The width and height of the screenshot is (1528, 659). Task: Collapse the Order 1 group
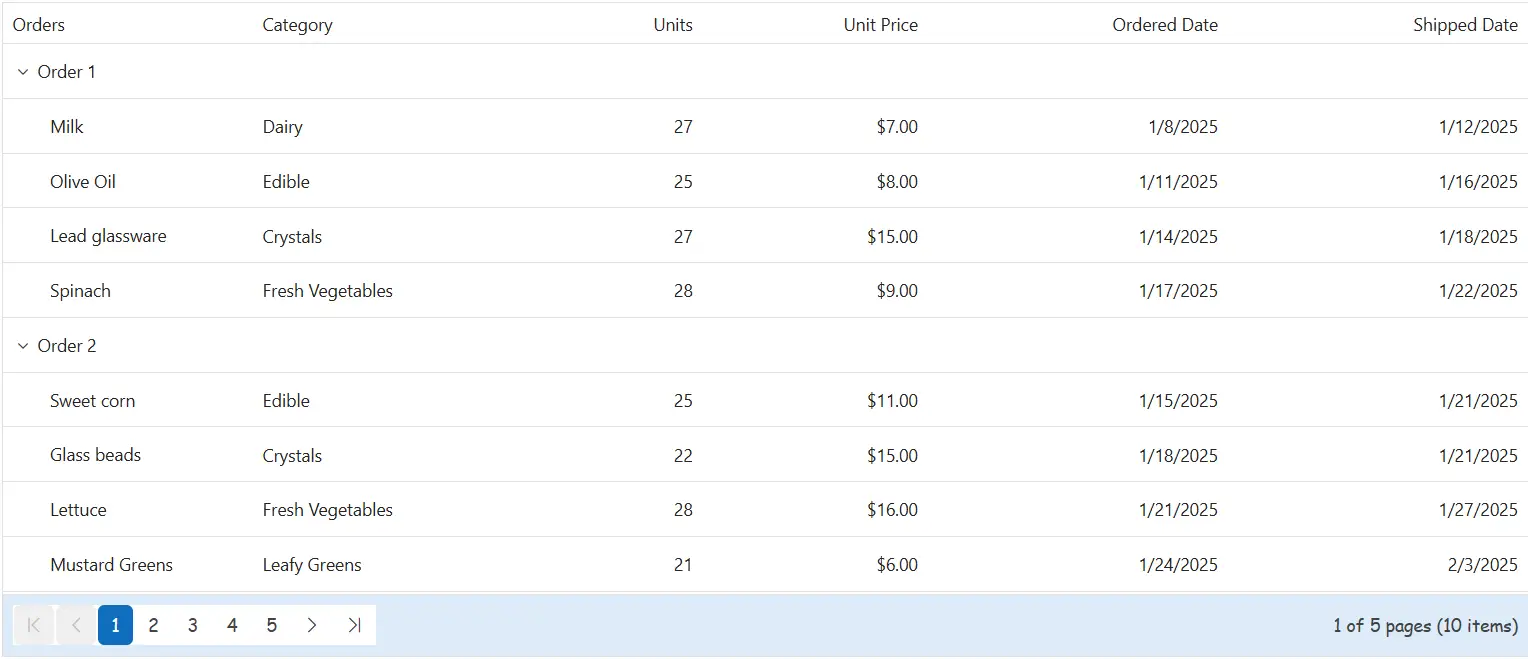coord(23,72)
